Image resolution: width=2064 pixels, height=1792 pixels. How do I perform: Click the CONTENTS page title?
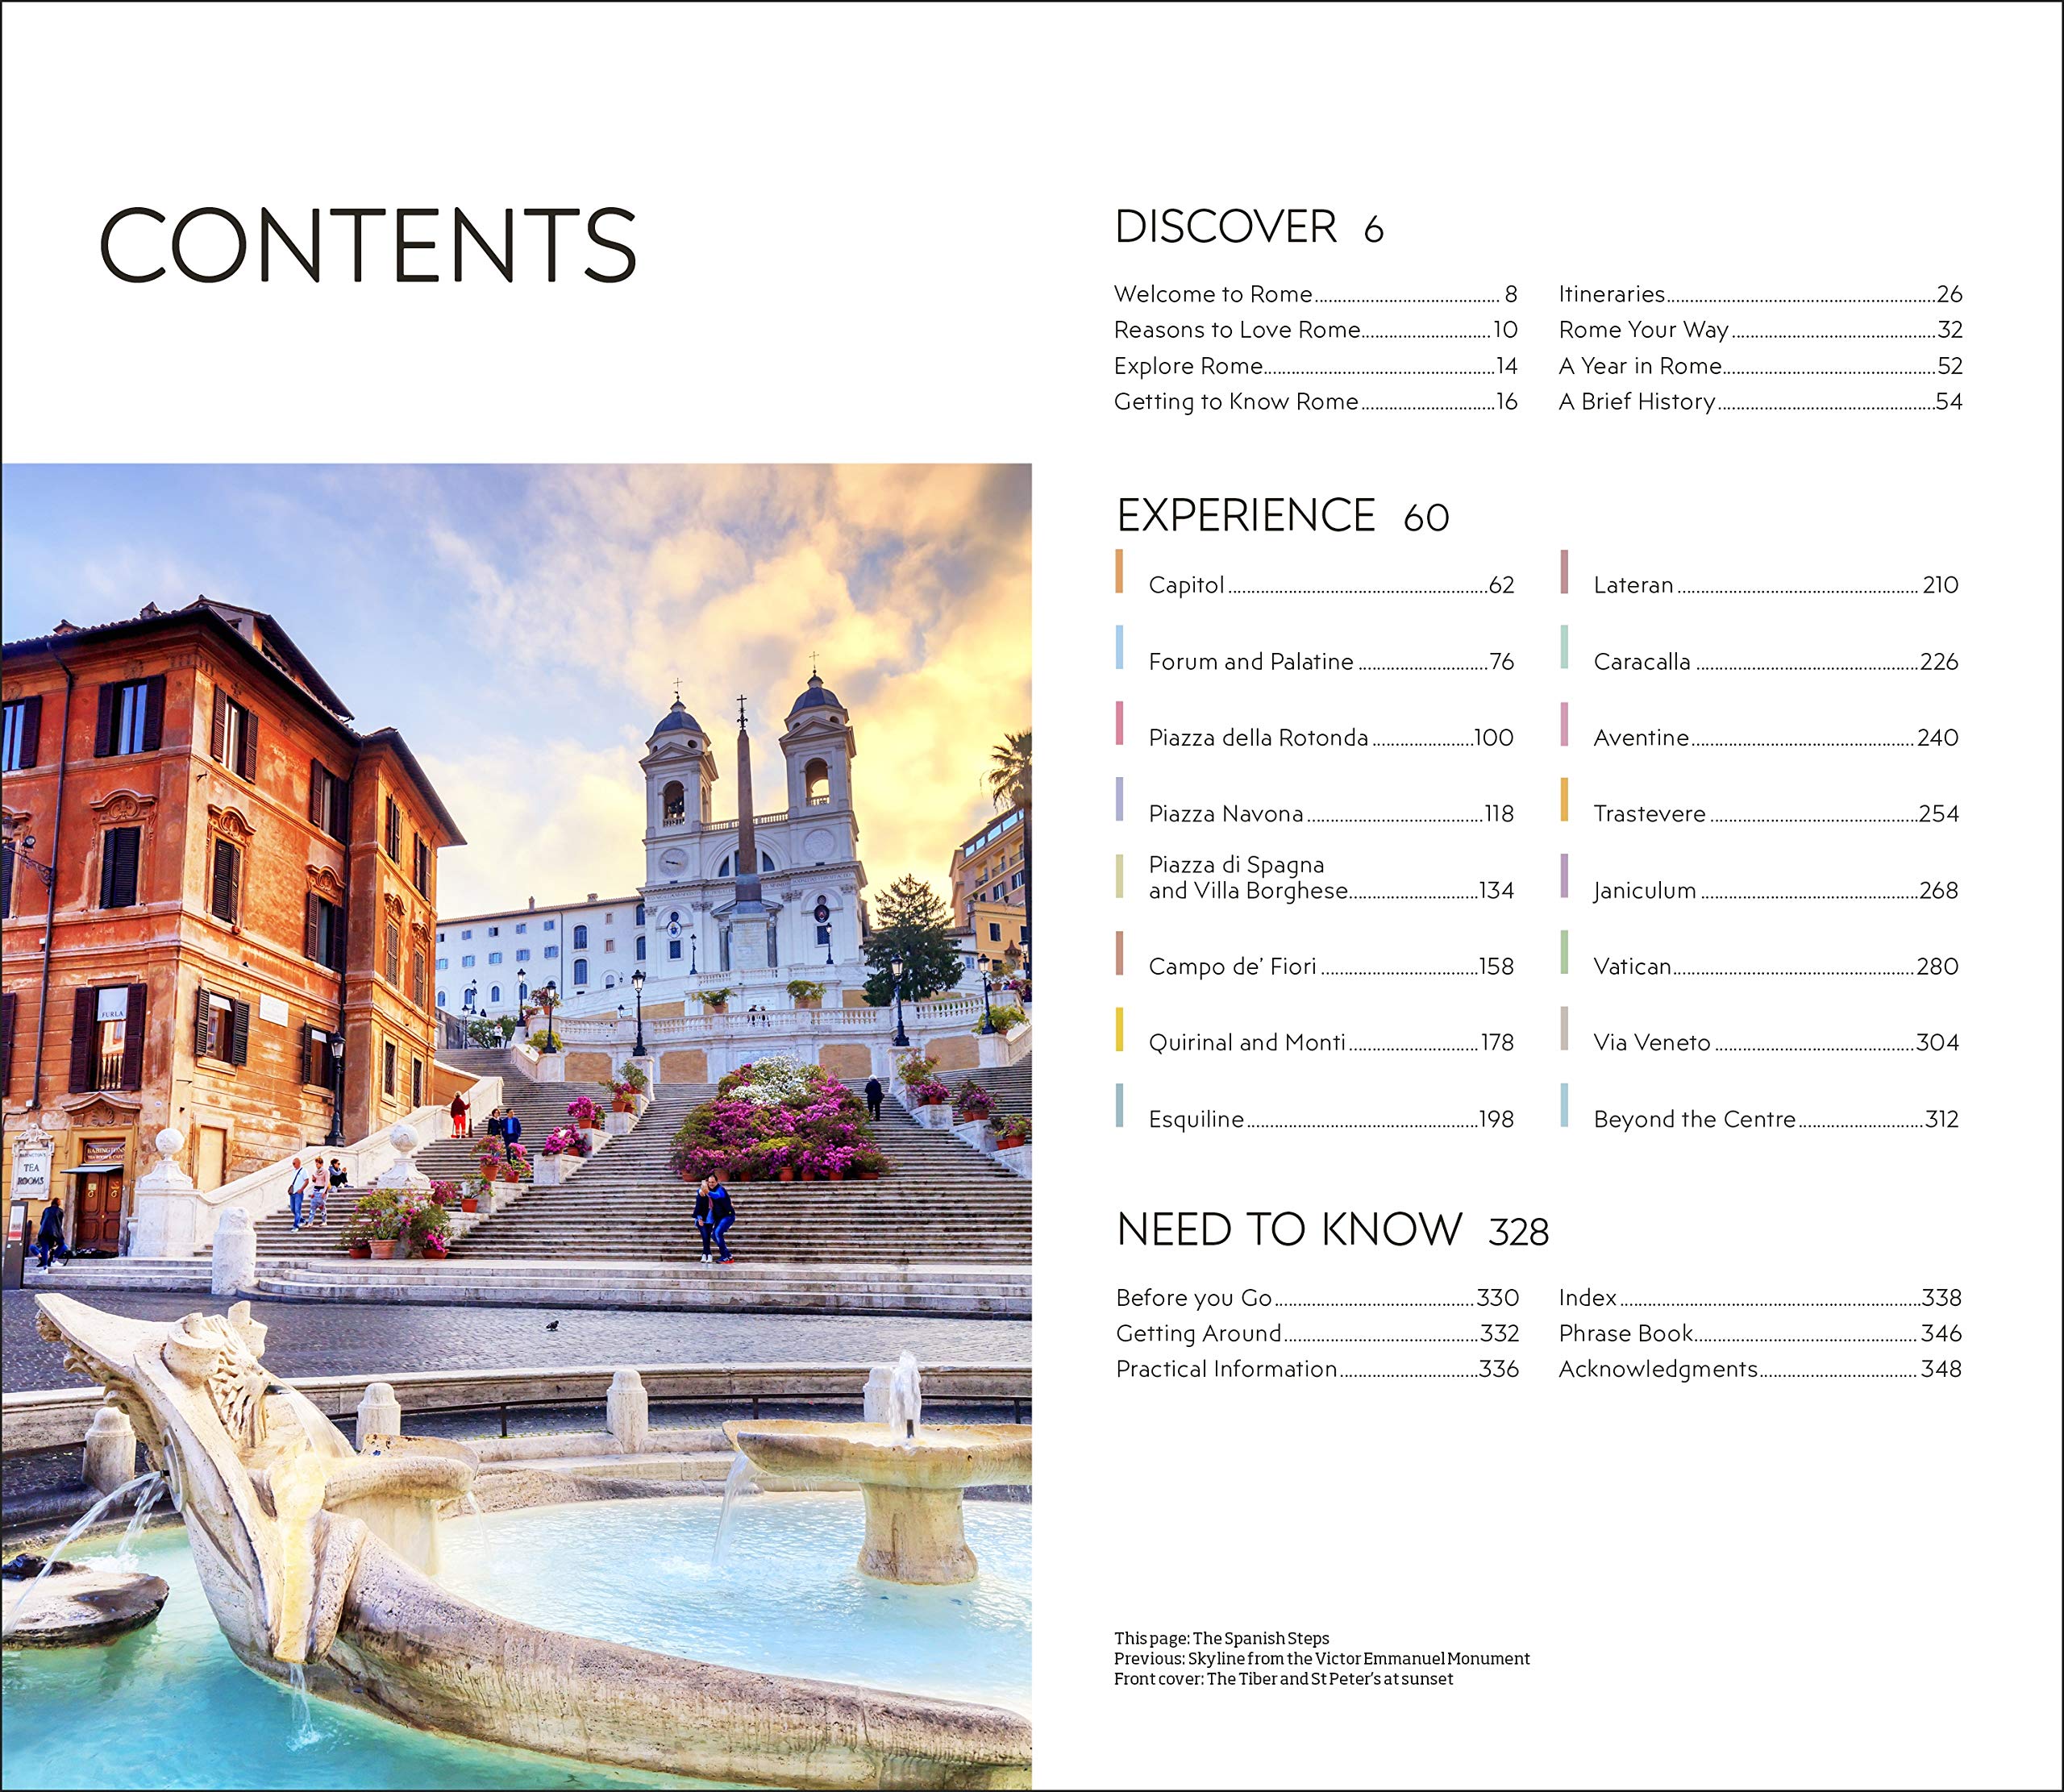tap(367, 245)
